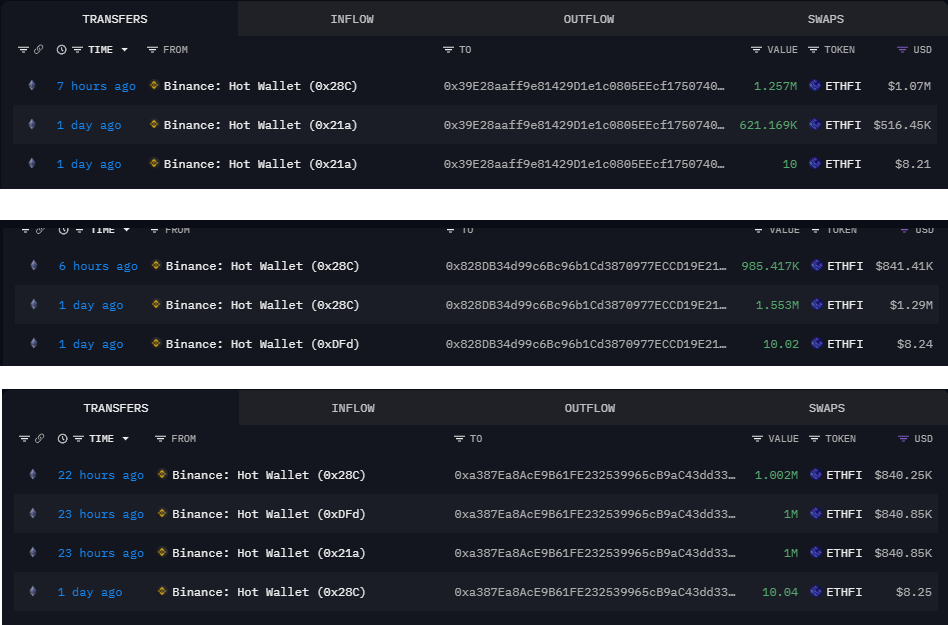This screenshot has height=625, width=948.
Task: Click the Binance logo in the 10.04 ETHFI row
Action: coord(162,592)
